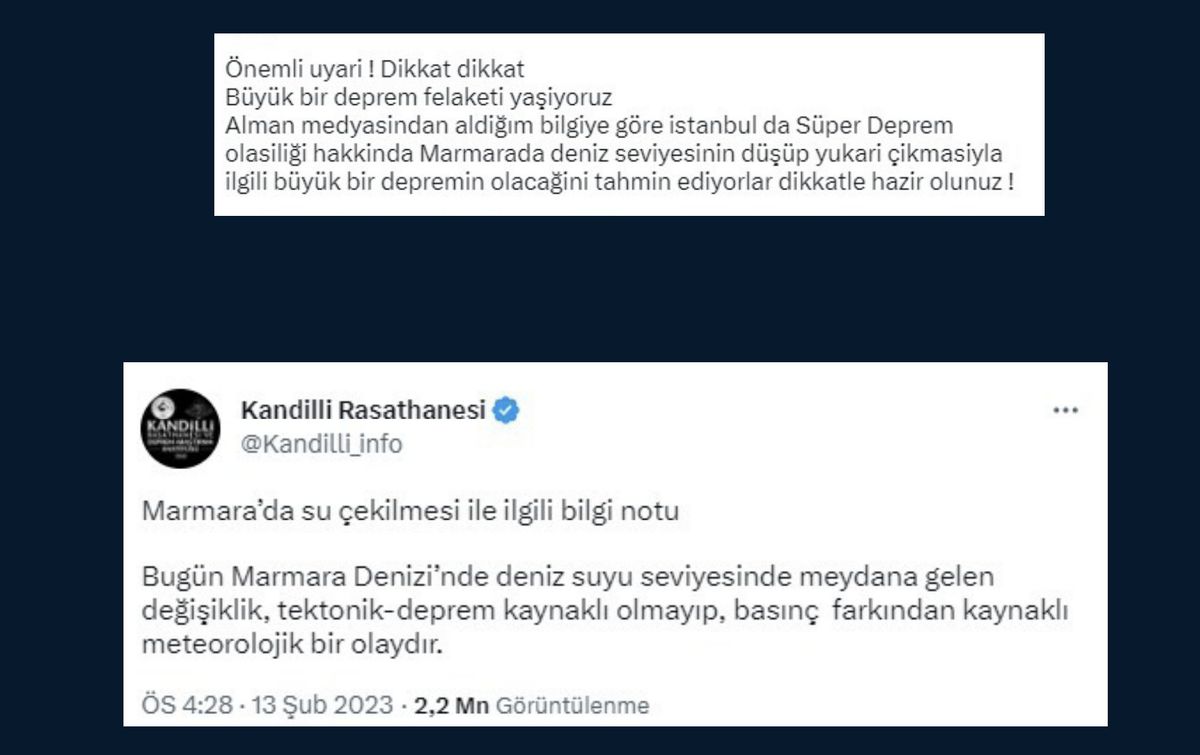
Task: Open the Kandilli Rasathanesi display name
Action: [x=364, y=409]
